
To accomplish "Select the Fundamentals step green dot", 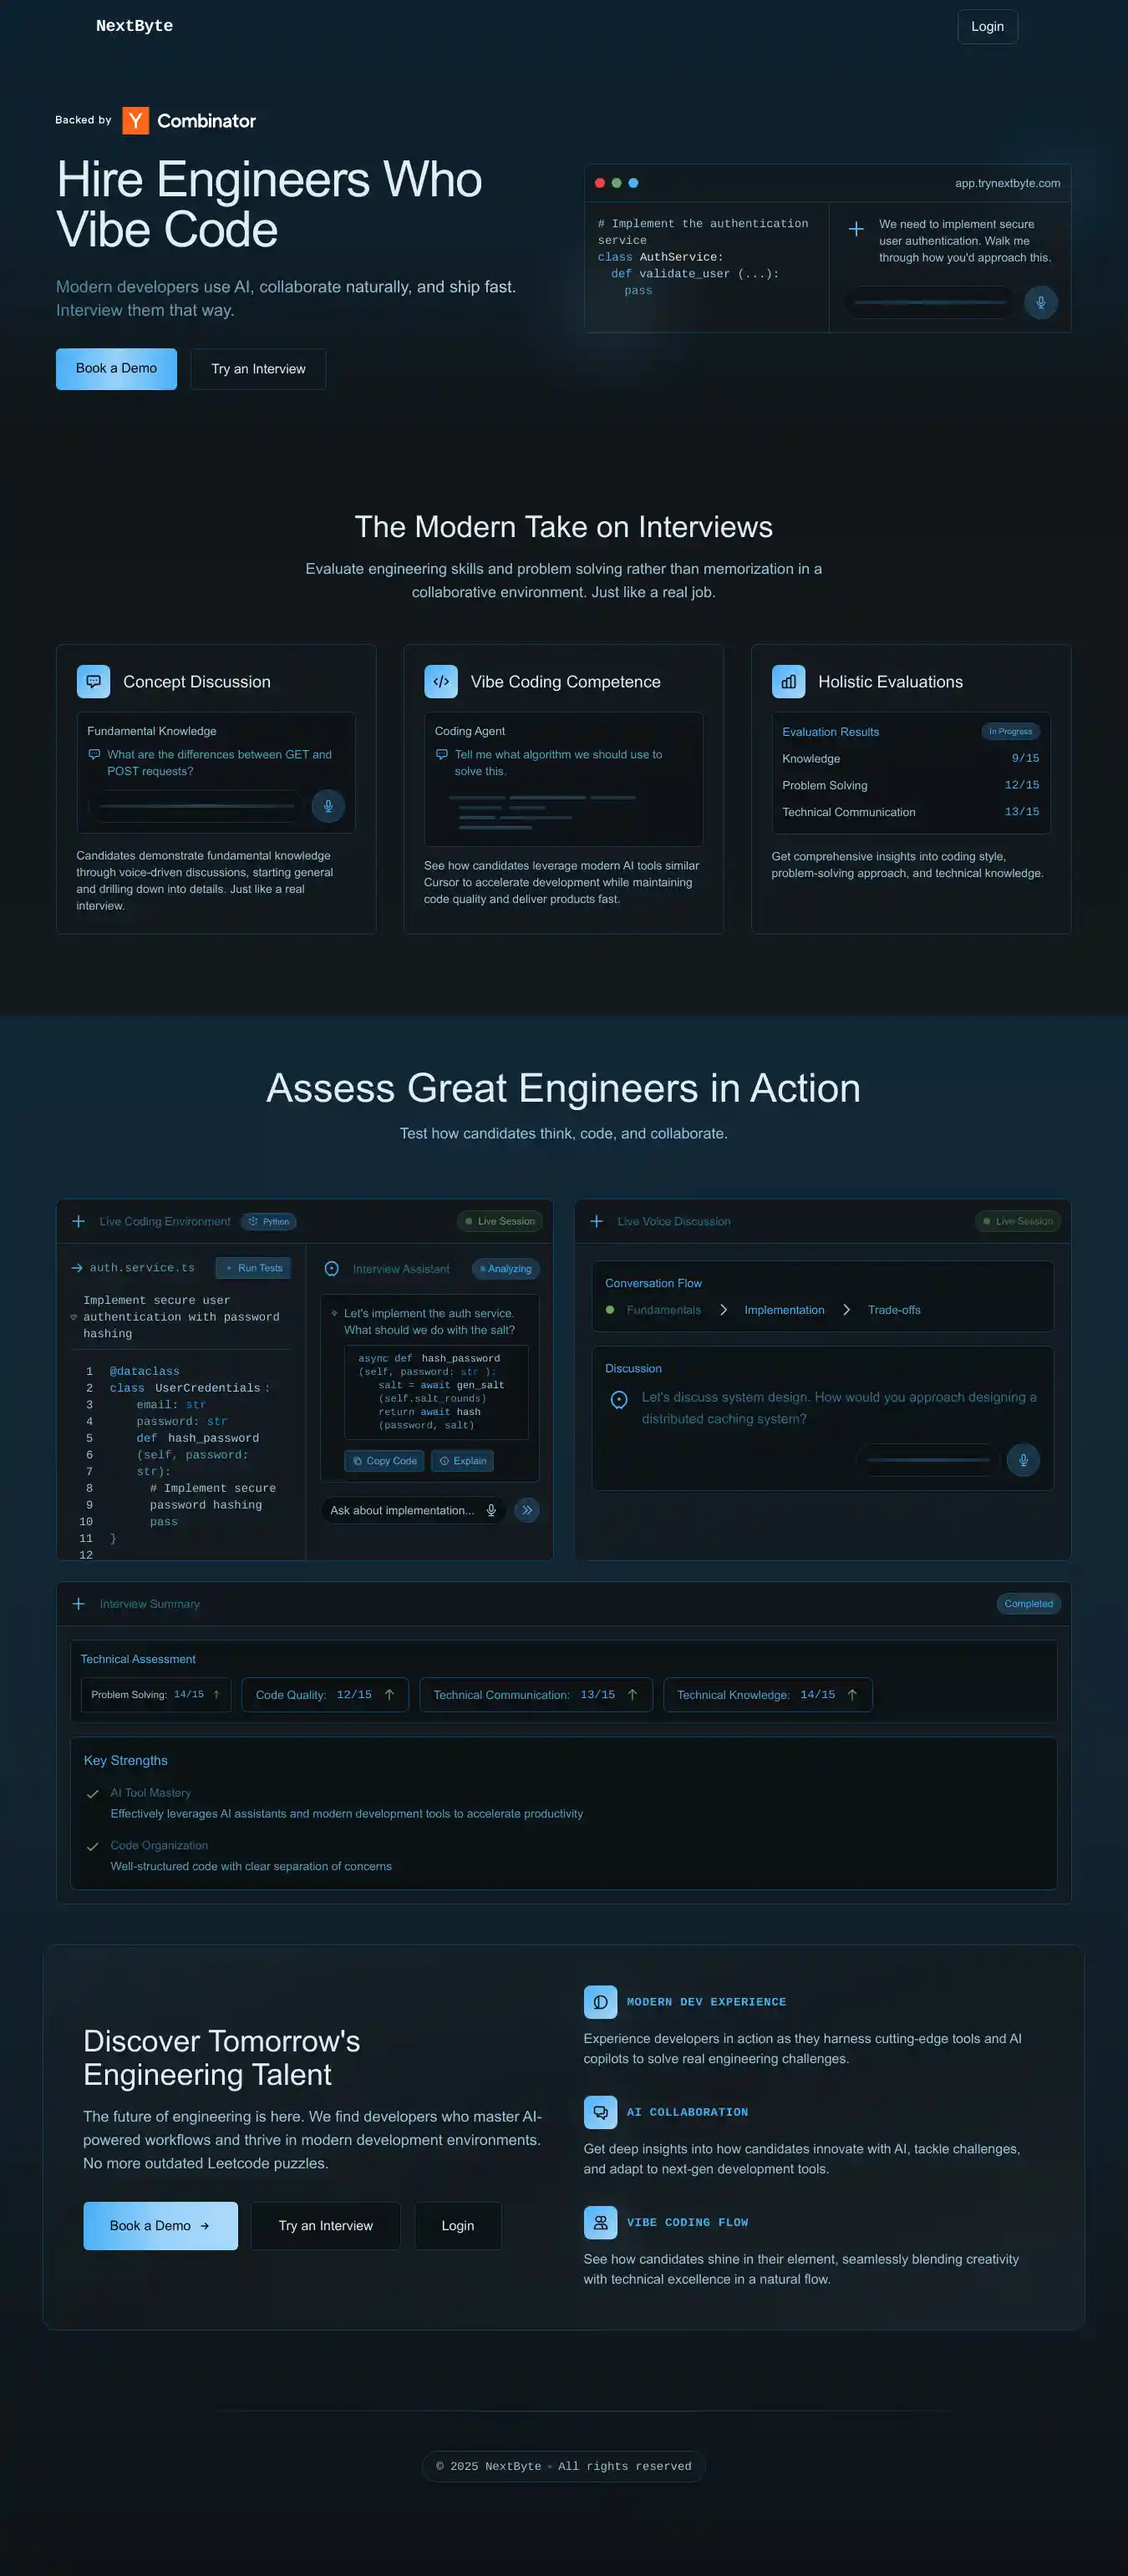I will 610,1310.
